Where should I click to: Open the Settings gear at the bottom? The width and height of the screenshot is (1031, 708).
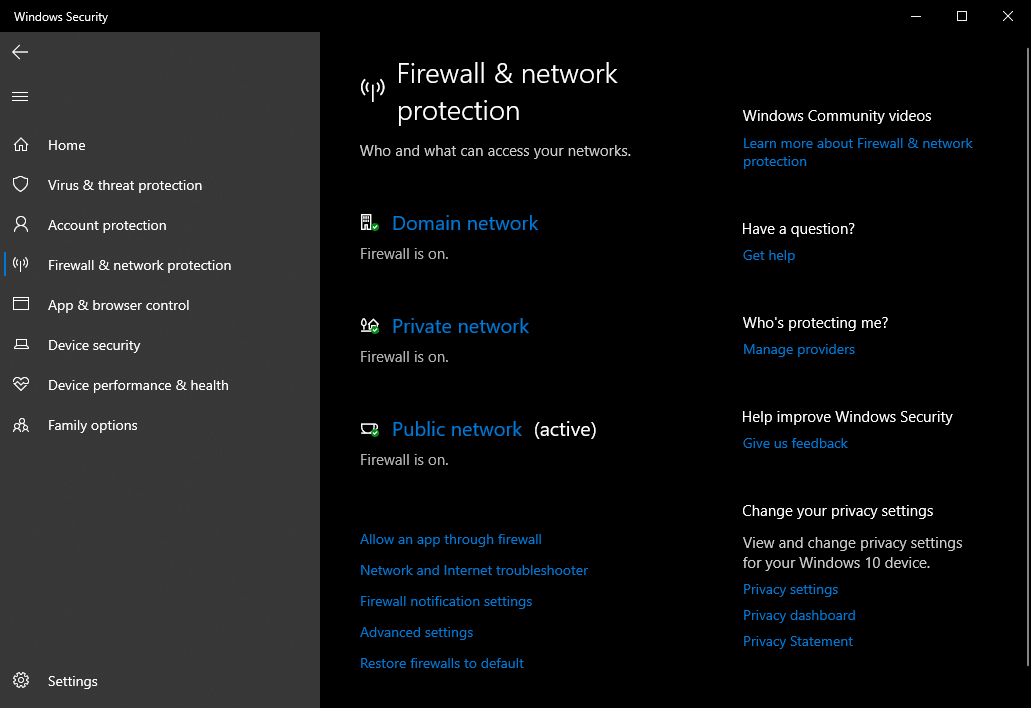coord(20,681)
